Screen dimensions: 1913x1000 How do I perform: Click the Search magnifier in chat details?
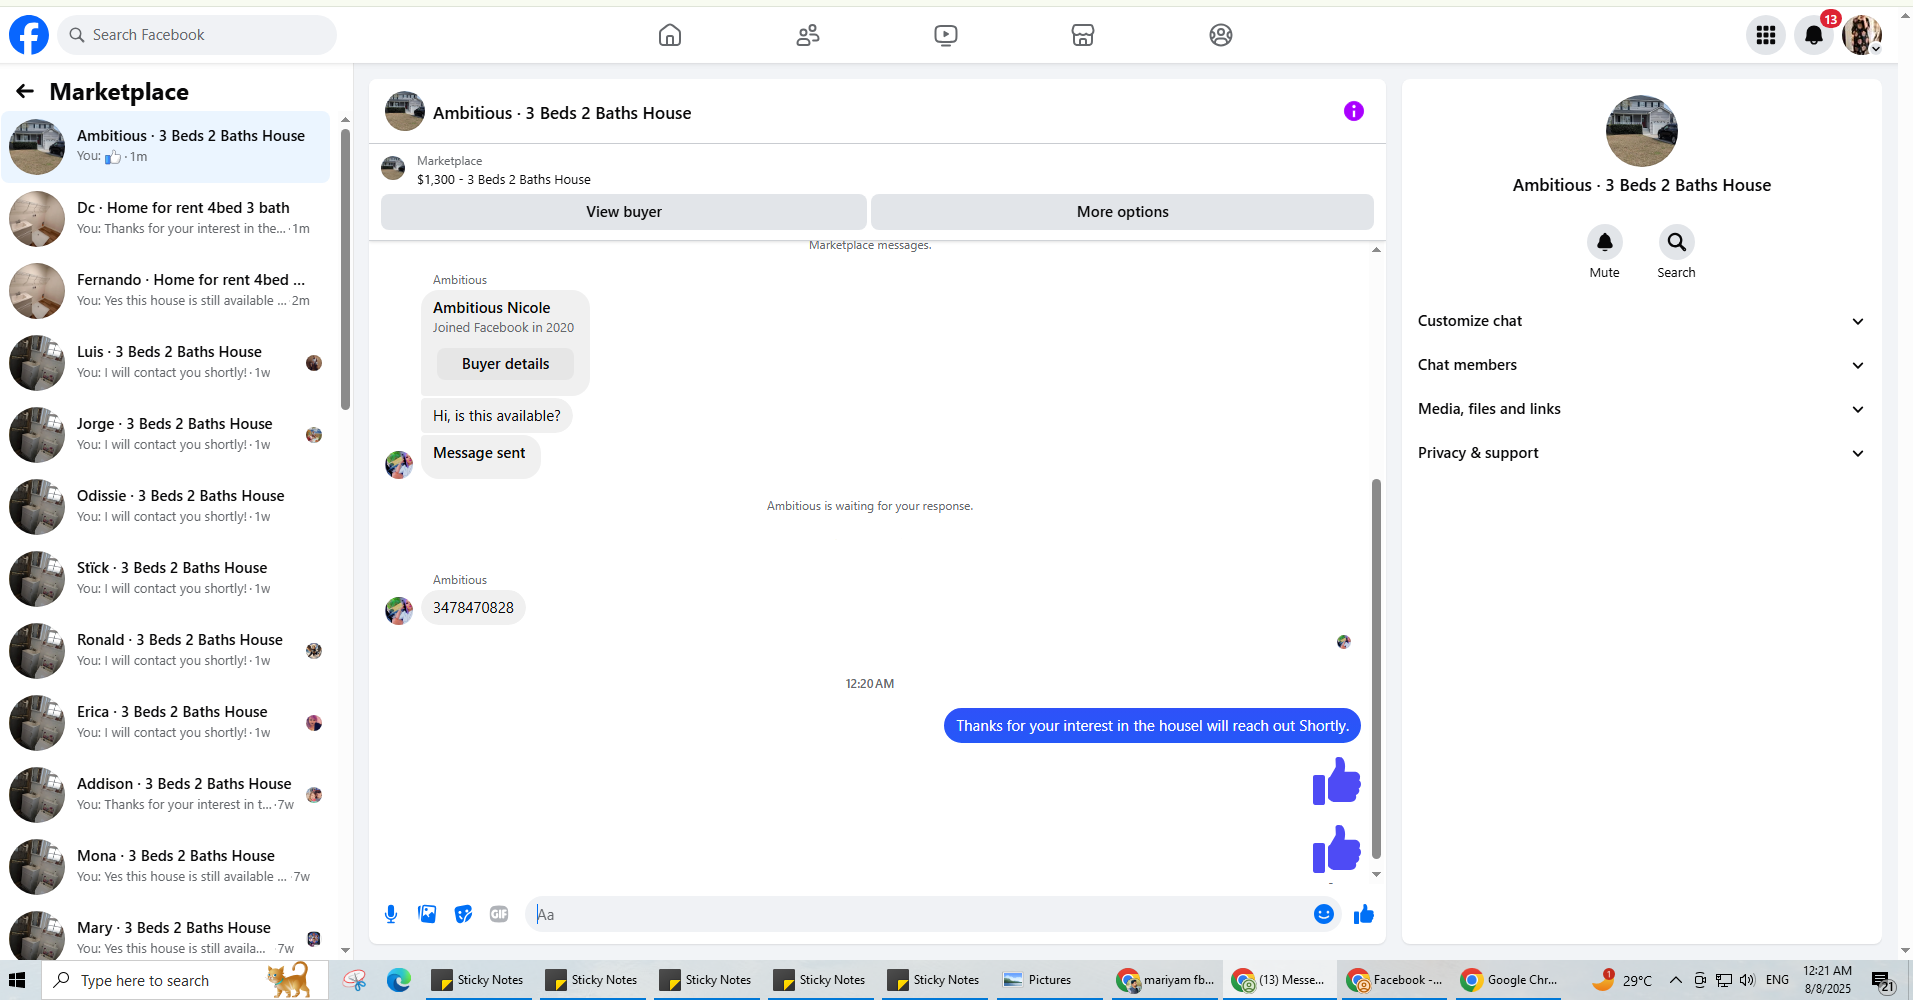tap(1677, 242)
